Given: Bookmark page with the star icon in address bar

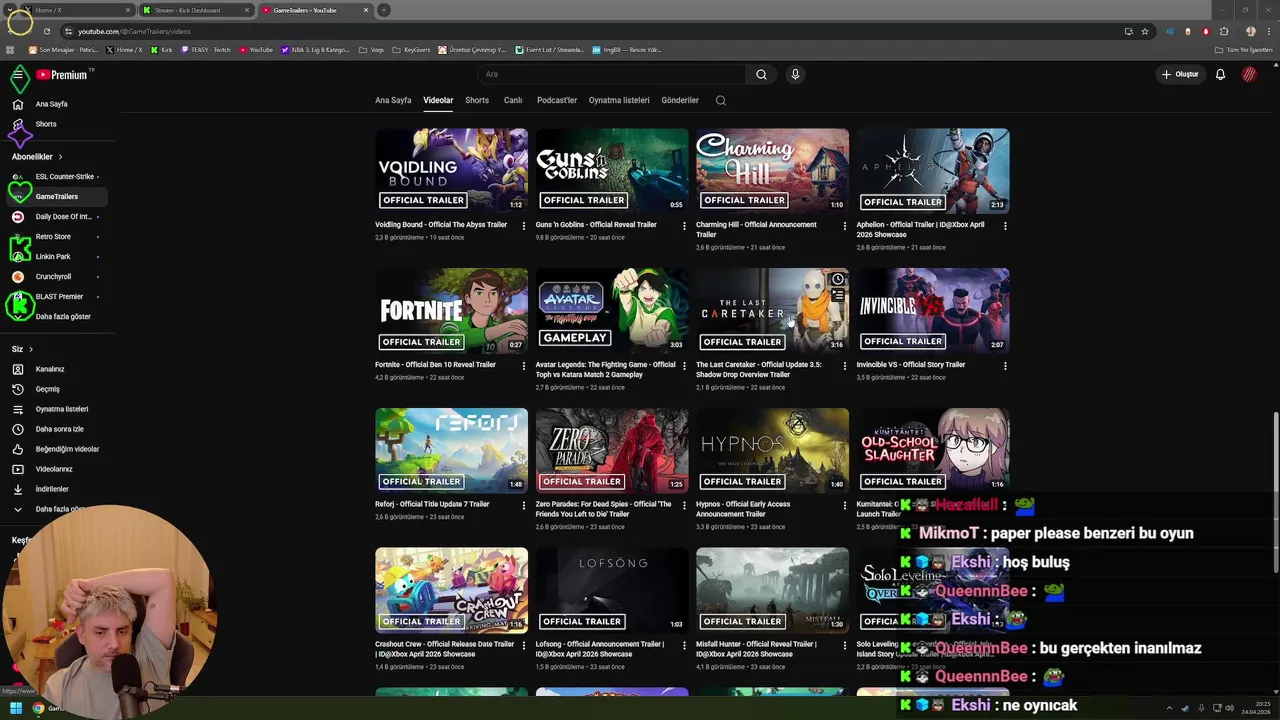Looking at the screenshot, I should (1145, 31).
